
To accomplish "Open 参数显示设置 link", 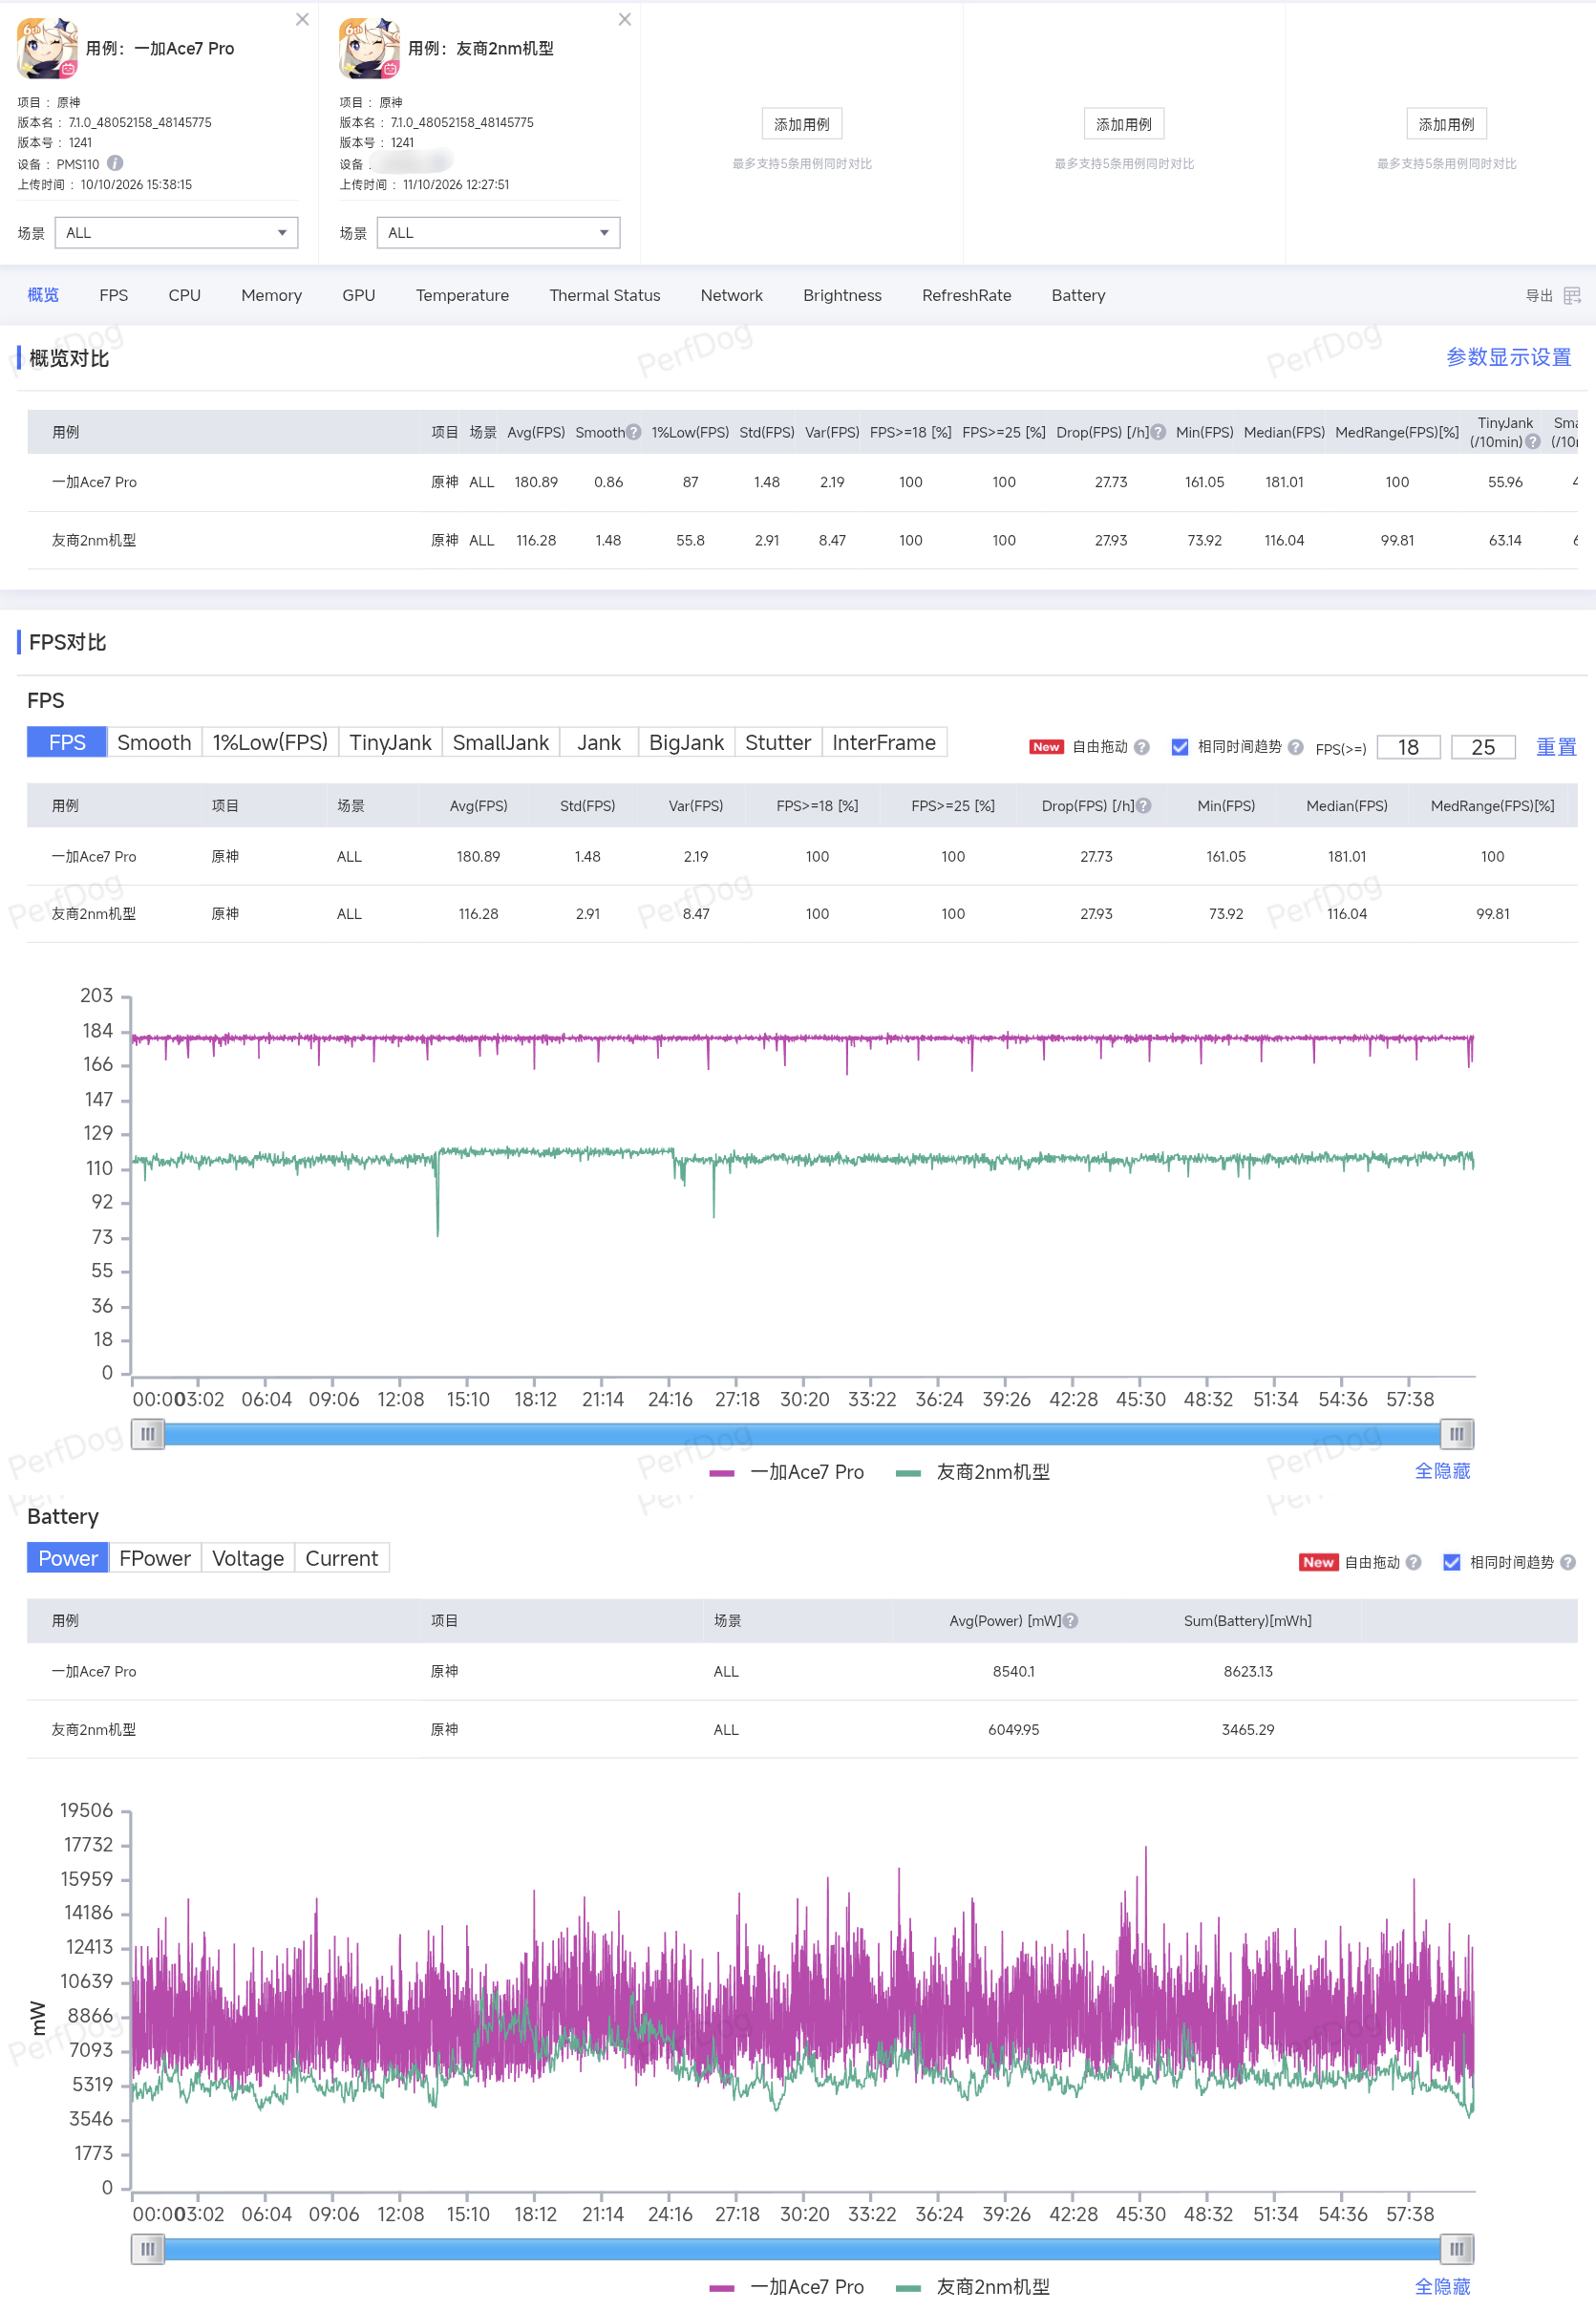I will click(1508, 357).
